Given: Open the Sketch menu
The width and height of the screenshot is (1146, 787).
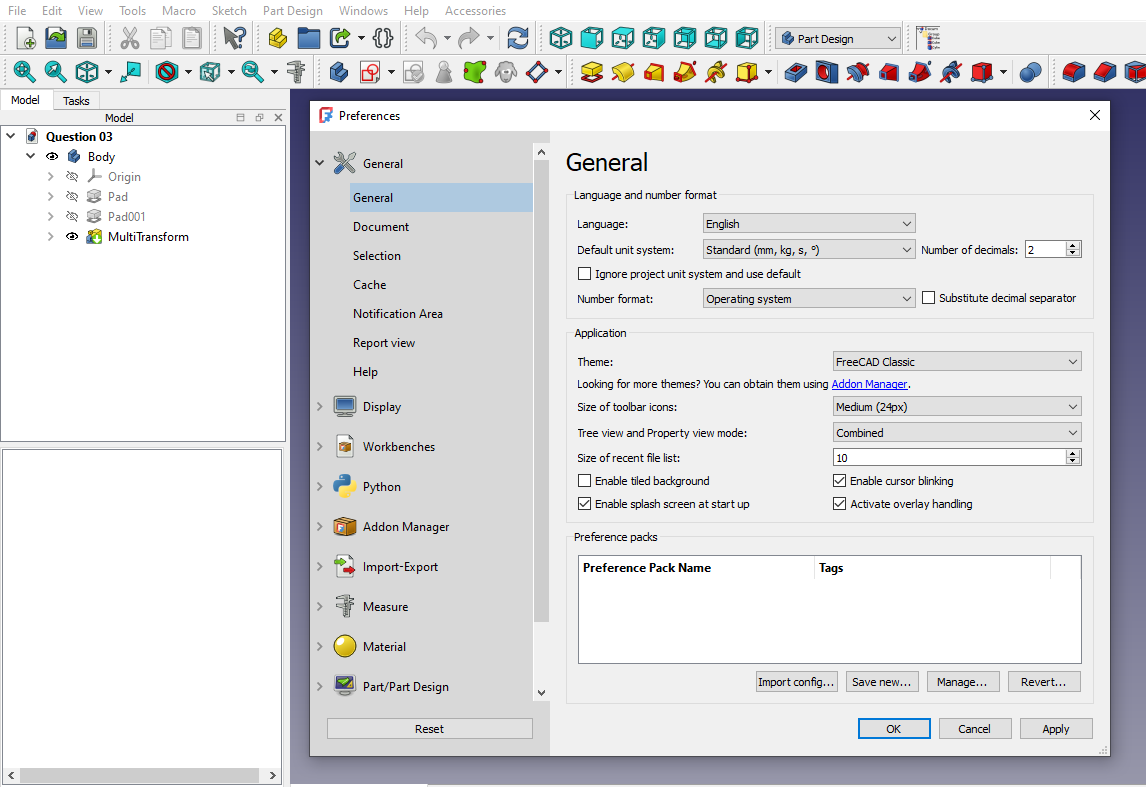Looking at the screenshot, I should pyautogui.click(x=229, y=11).
